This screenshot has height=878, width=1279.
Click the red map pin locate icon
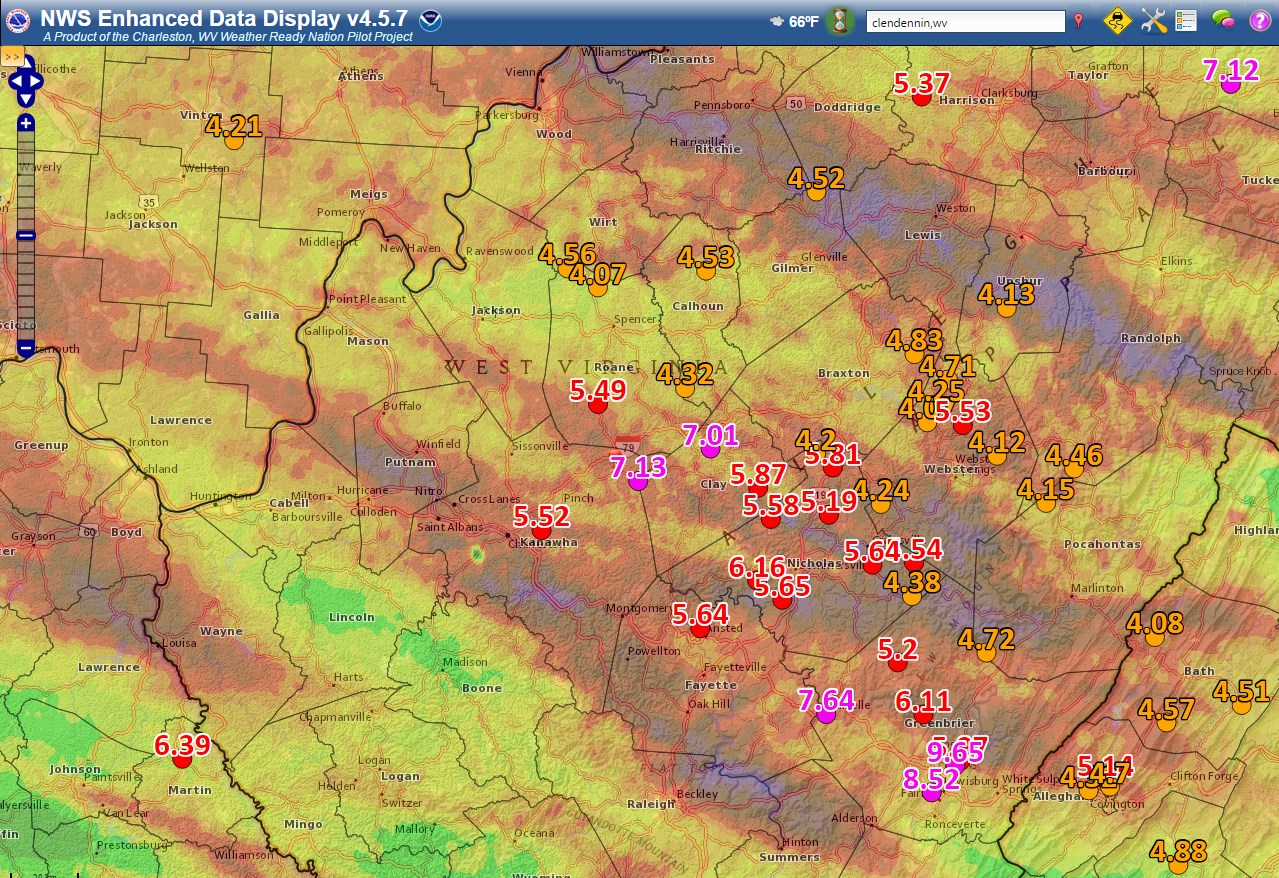(x=1079, y=21)
